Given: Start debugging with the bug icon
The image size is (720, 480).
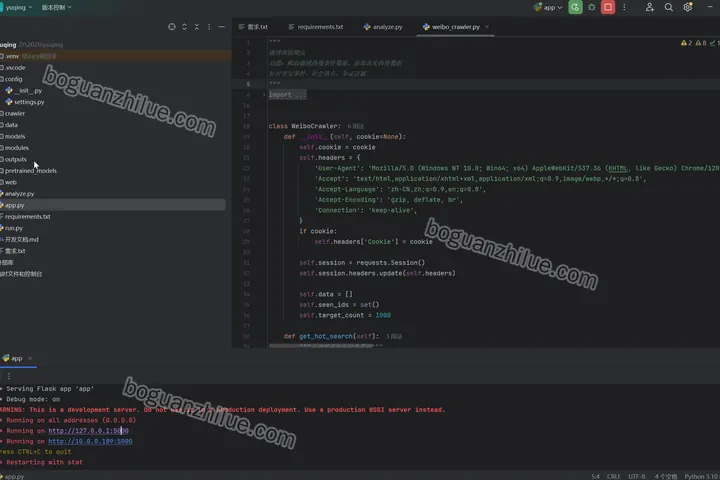Looking at the screenshot, I should (x=591, y=7).
